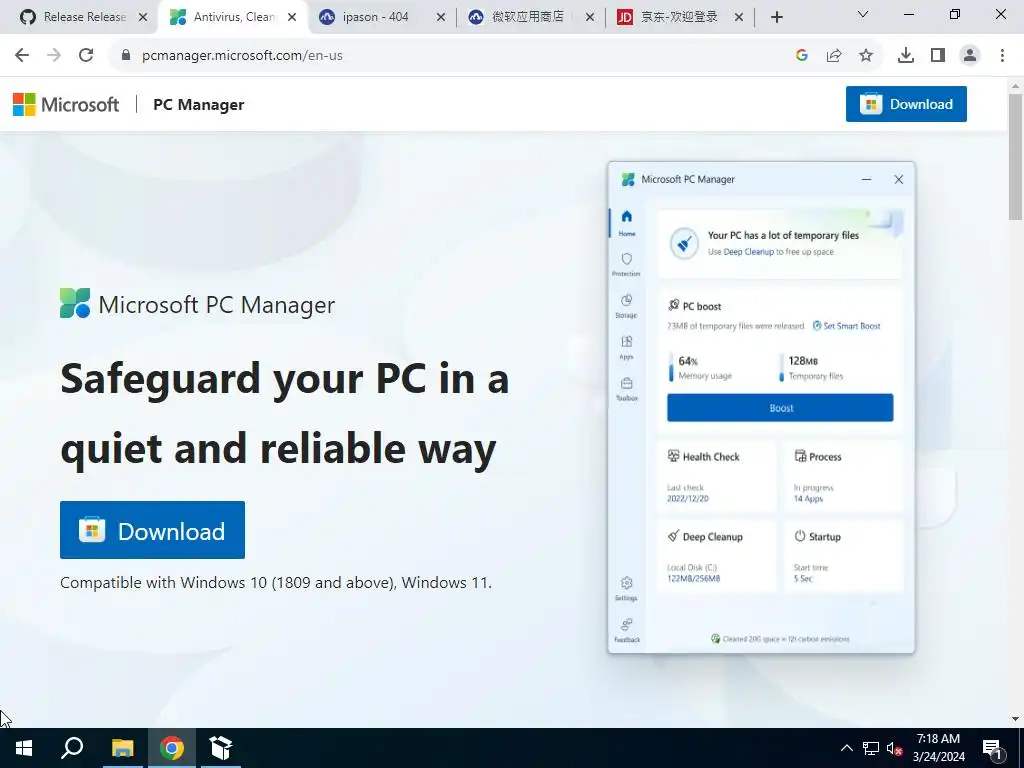Open Toolbox in the PC Manager sidebar

tap(626, 389)
